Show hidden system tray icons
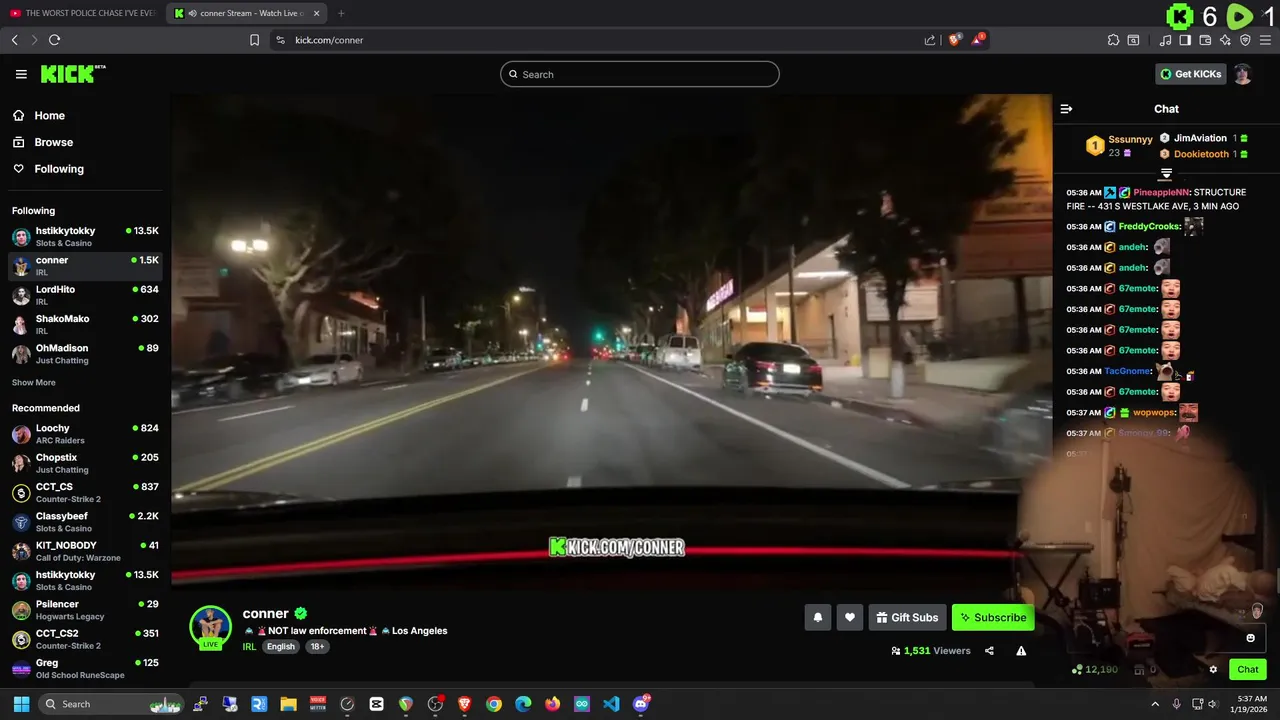The height and width of the screenshot is (720, 1280). tap(1155, 704)
